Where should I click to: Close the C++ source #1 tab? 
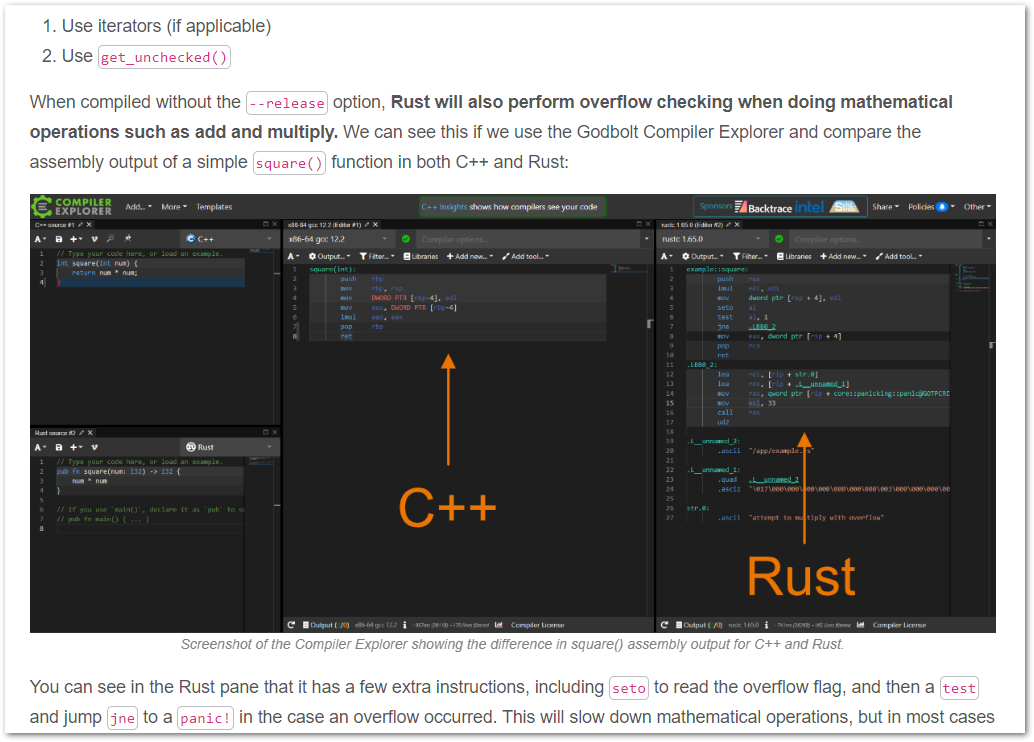click(88, 224)
